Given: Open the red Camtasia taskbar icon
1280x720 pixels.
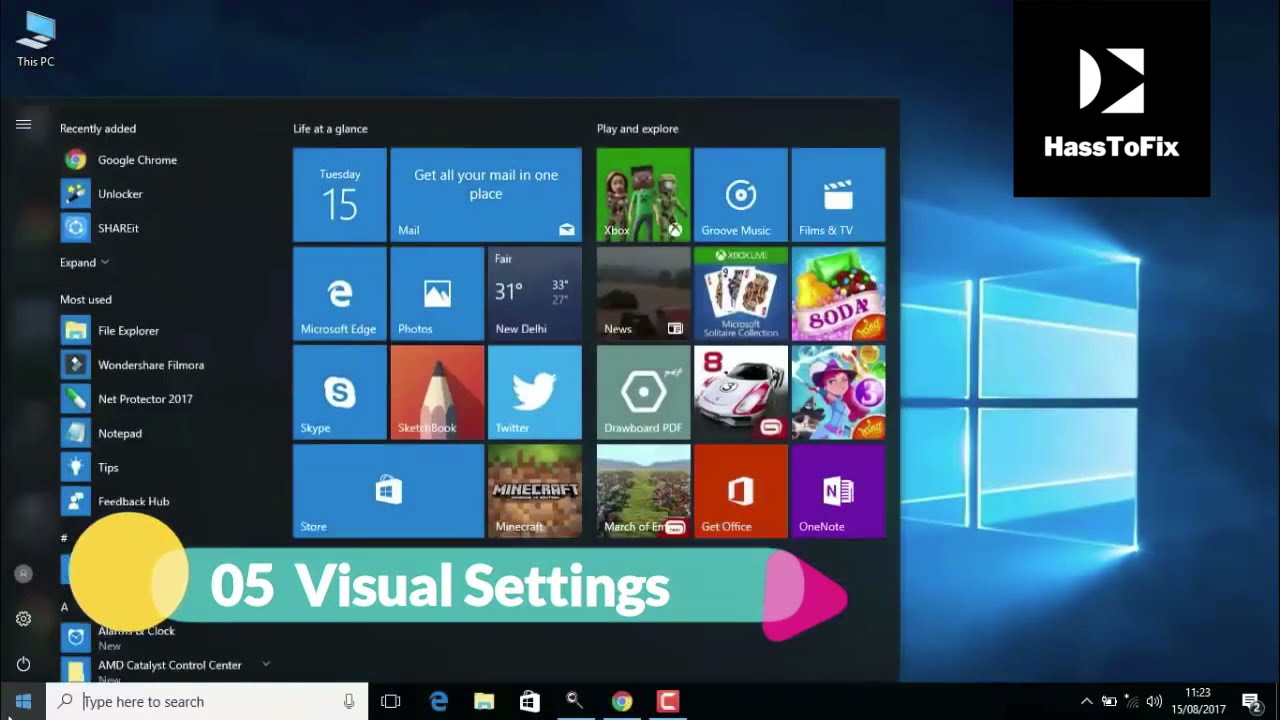Looking at the screenshot, I should (x=668, y=701).
